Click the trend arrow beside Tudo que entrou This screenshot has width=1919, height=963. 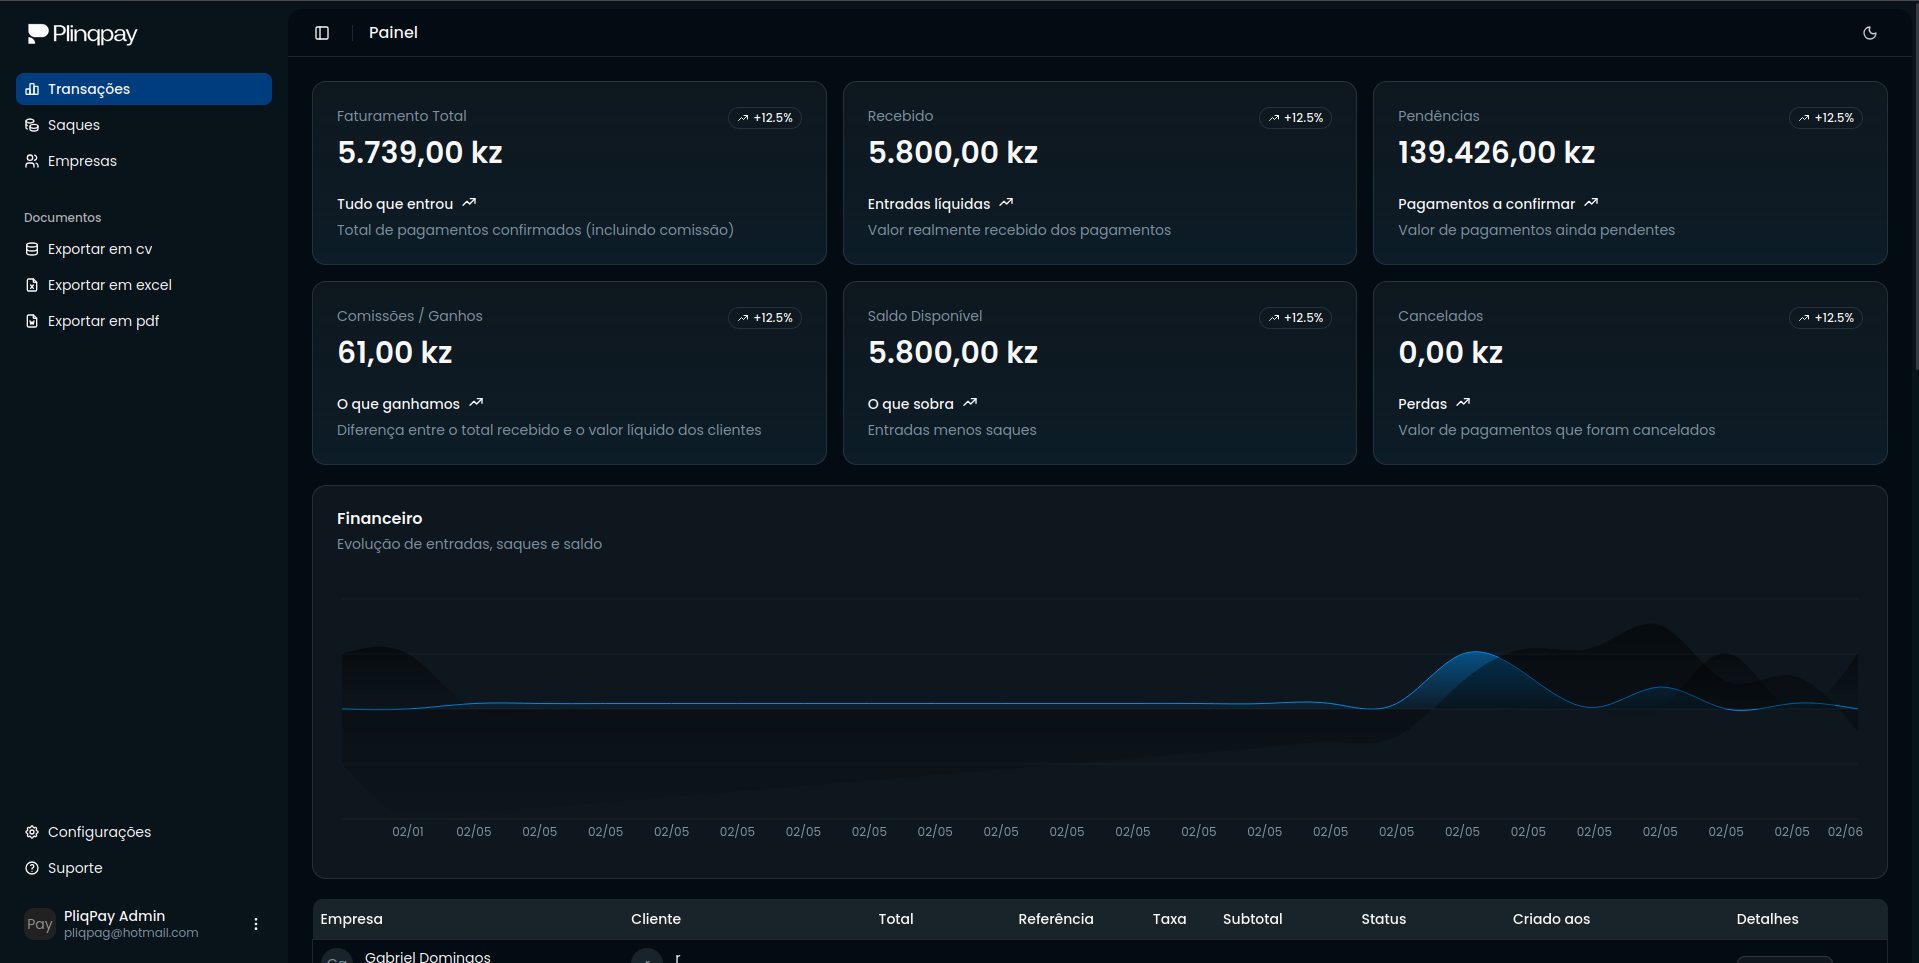pos(469,203)
